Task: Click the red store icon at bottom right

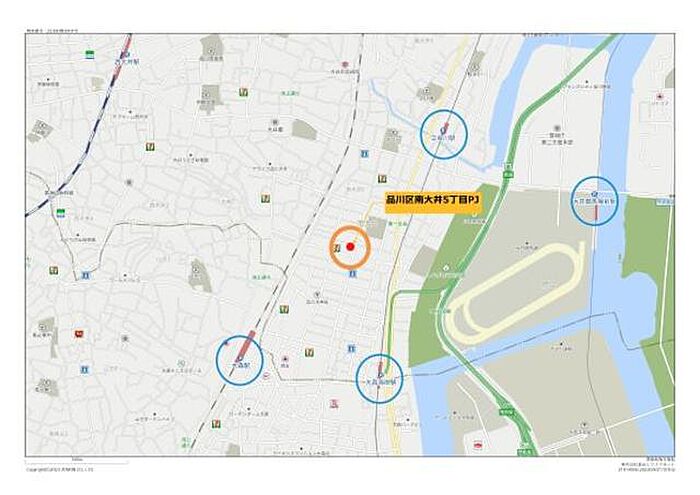Action: (x=477, y=445)
